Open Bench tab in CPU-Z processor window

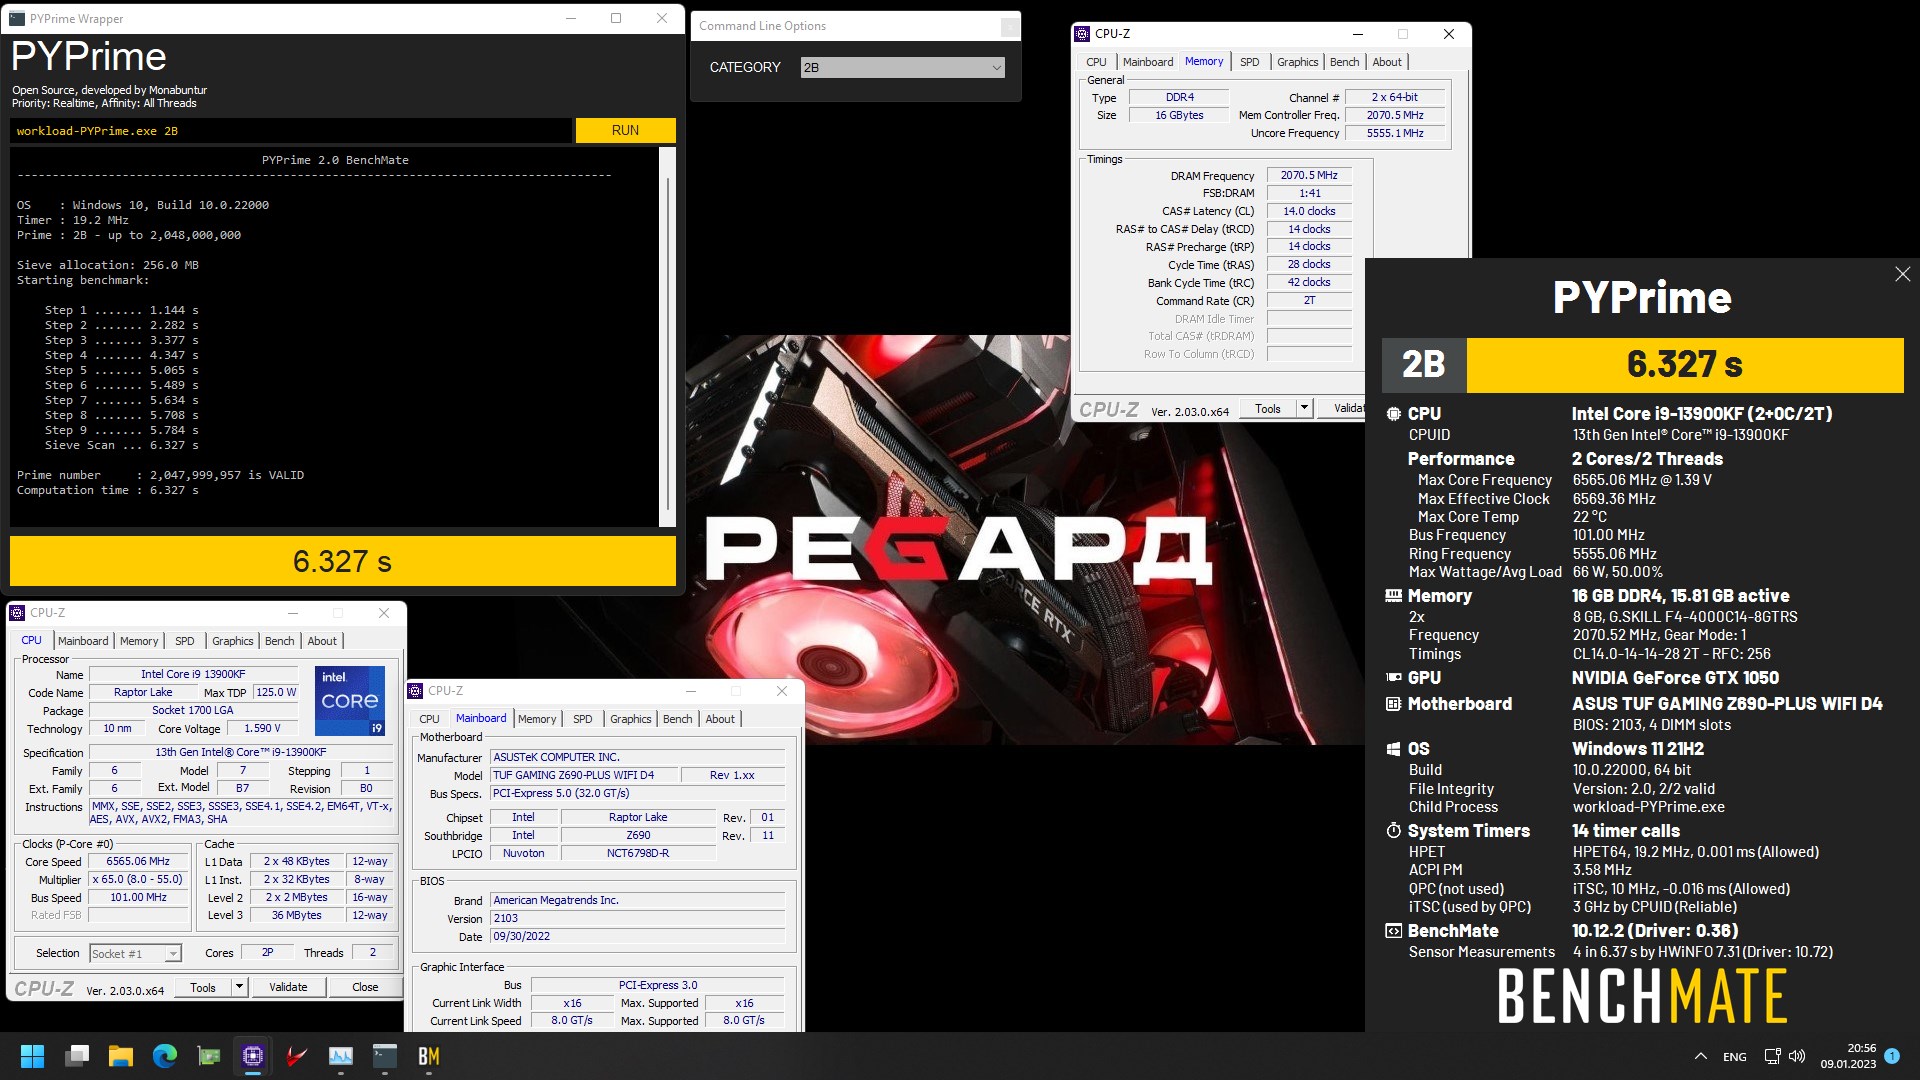280,641
